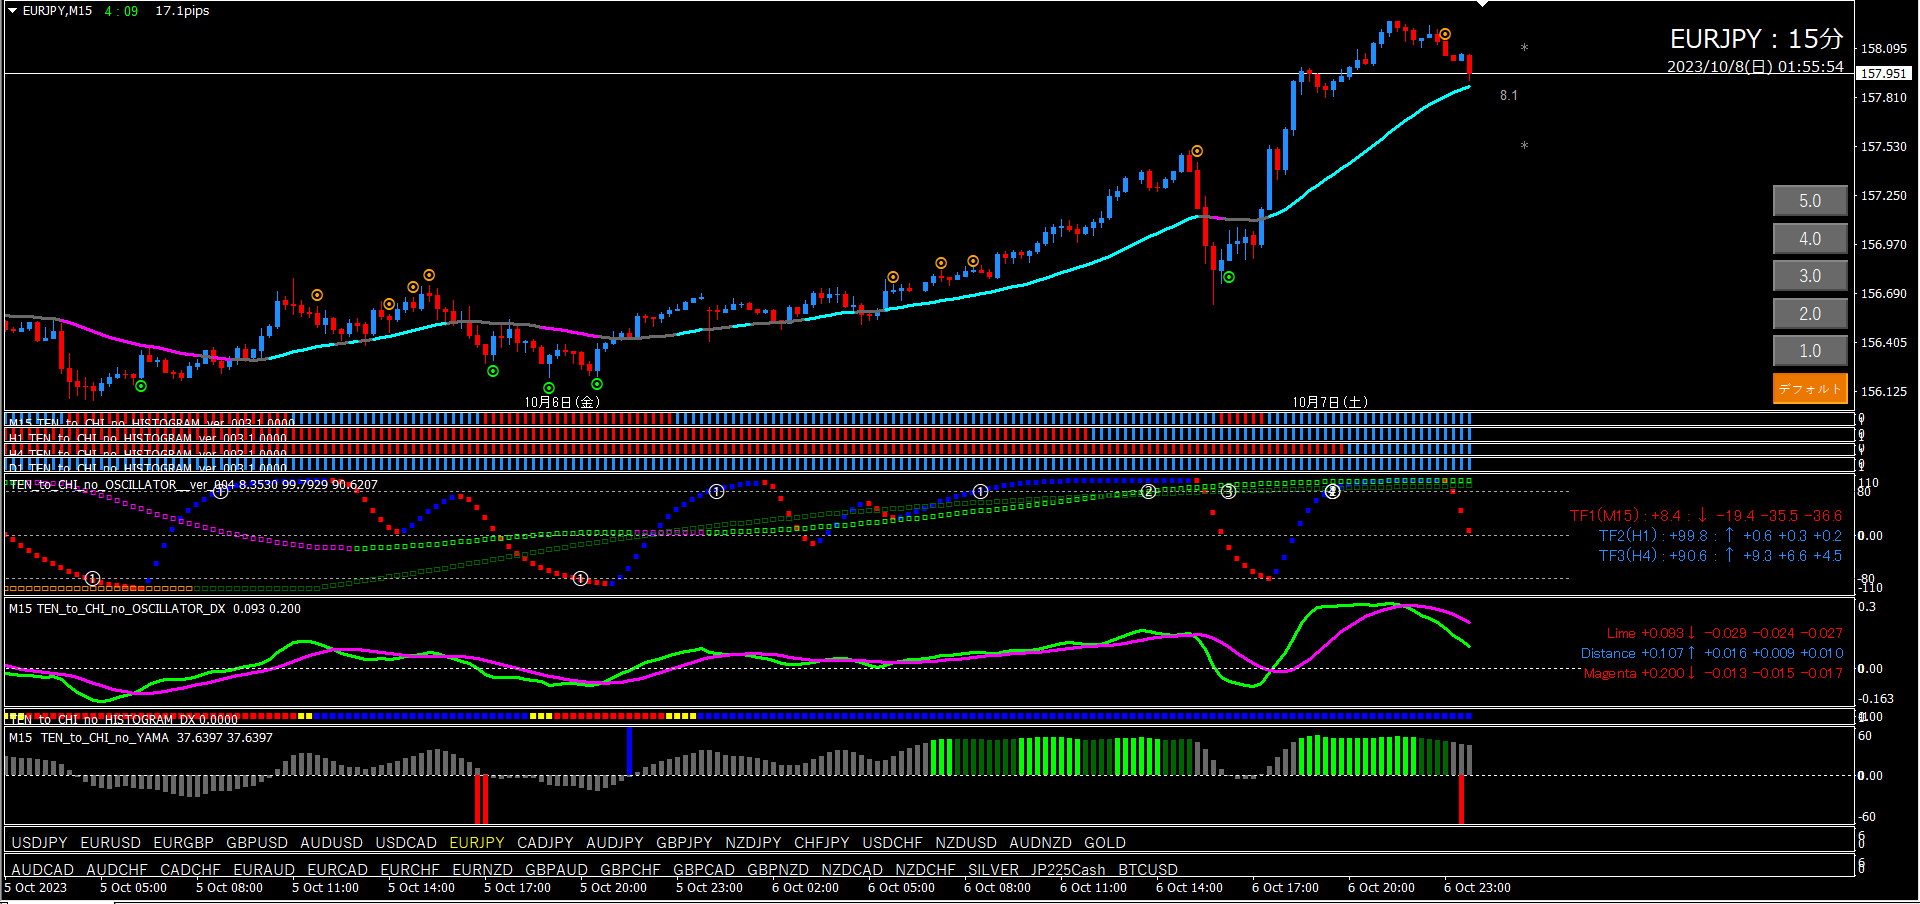Click the SILVER symbol link
The width and height of the screenshot is (1920, 904).
pos(993,870)
